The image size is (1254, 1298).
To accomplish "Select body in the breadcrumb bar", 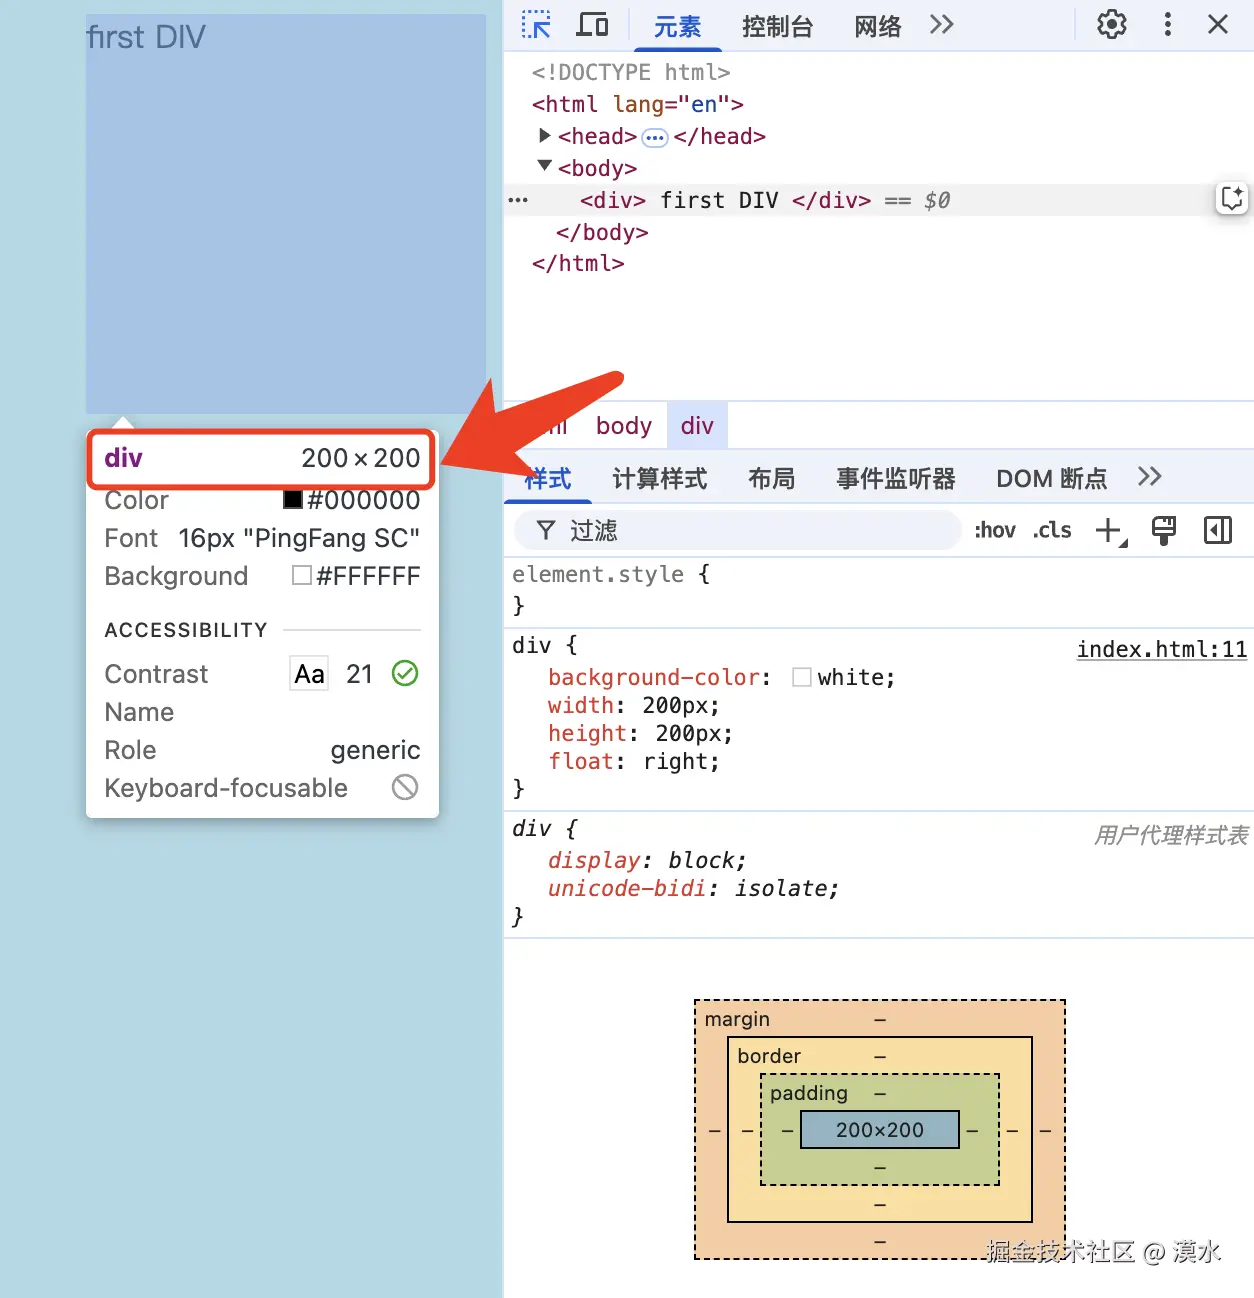I will [624, 426].
